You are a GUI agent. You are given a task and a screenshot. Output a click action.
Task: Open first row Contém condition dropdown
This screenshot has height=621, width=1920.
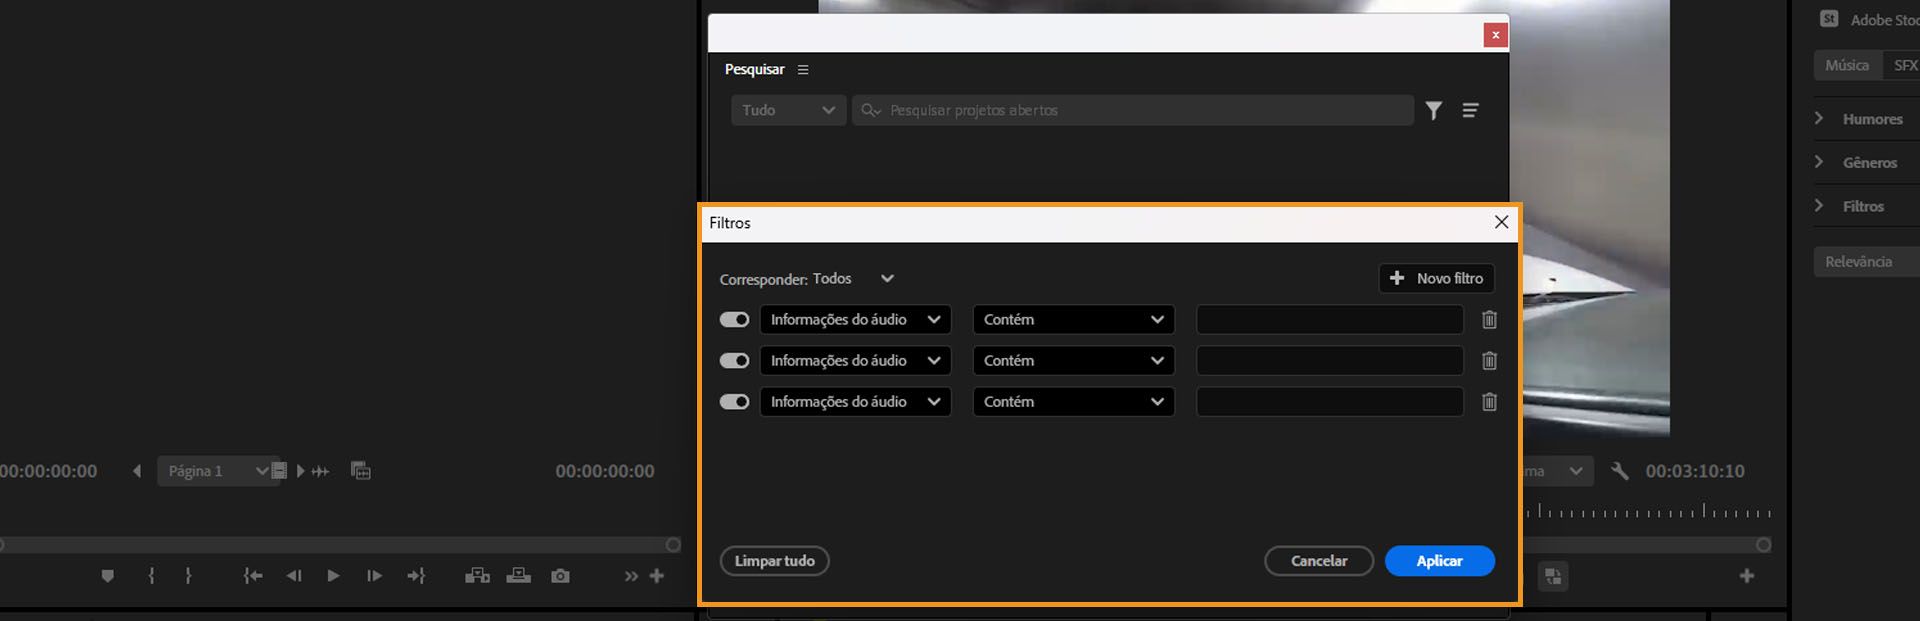pos(1074,320)
